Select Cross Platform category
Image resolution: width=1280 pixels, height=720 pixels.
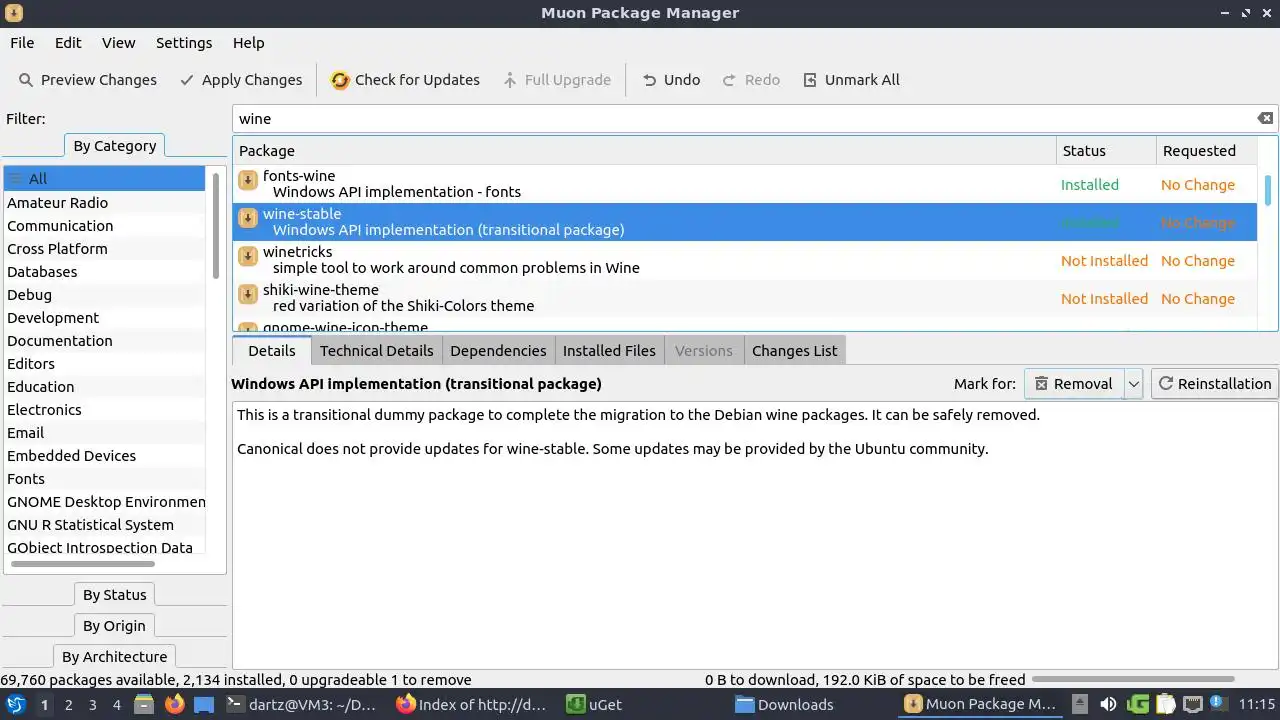(104, 249)
